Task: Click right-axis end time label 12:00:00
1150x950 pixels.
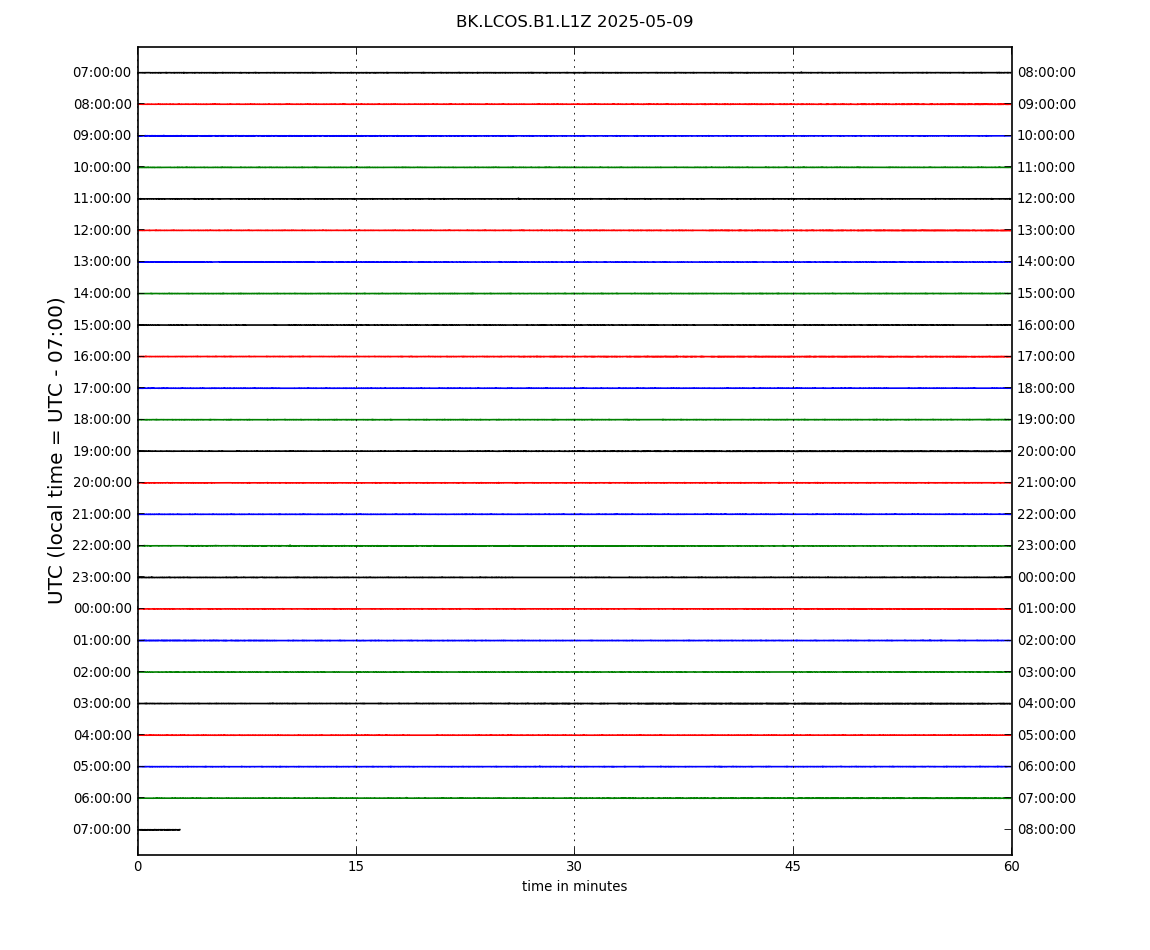Action: [x=1047, y=199]
